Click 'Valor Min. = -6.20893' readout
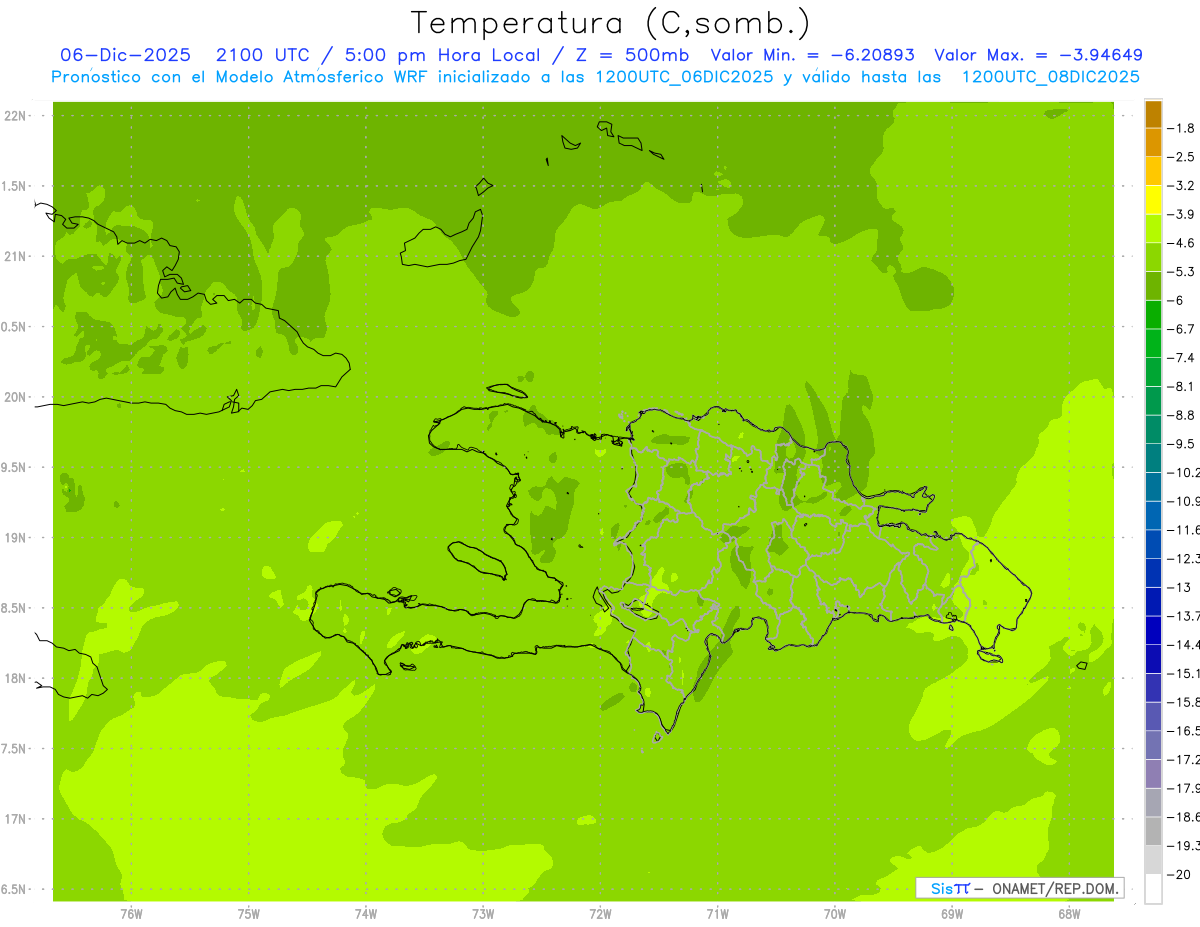This screenshot has width=1200, height=927. click(x=812, y=55)
